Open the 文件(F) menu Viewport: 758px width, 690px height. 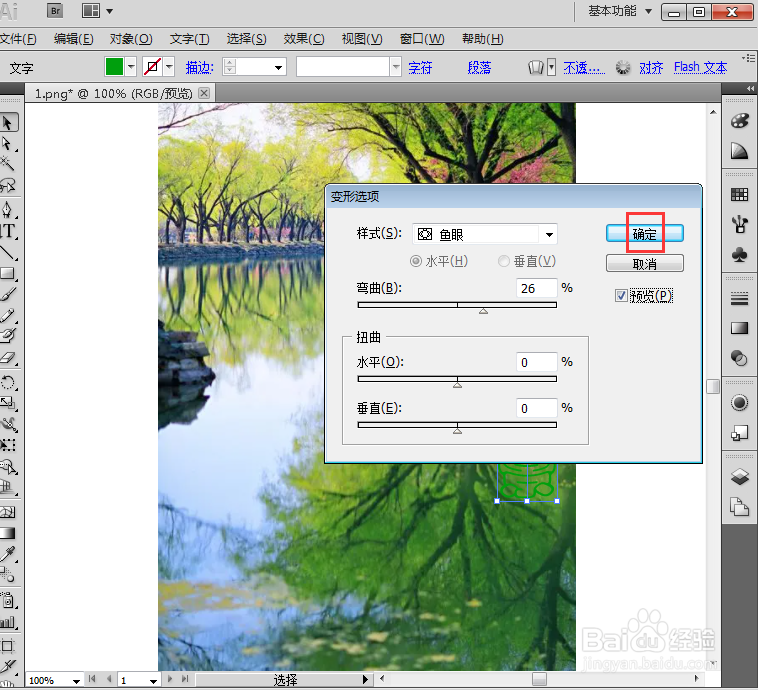(18, 39)
